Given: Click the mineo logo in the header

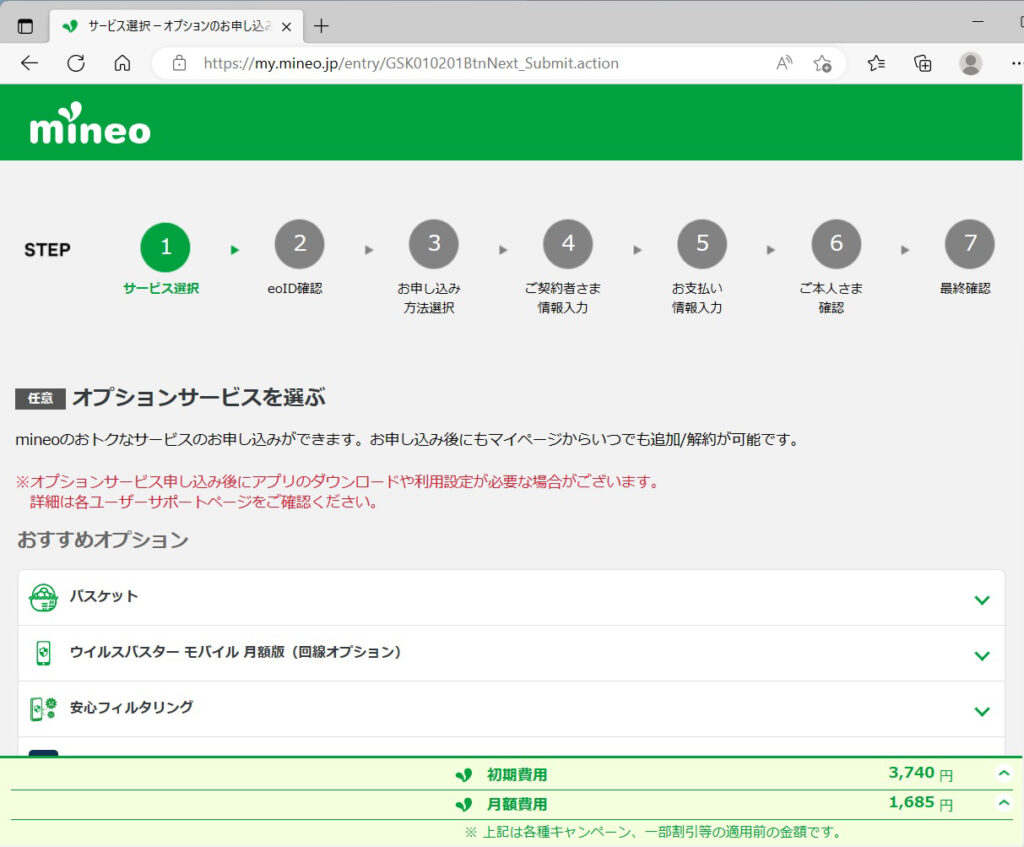Looking at the screenshot, I should [90, 123].
